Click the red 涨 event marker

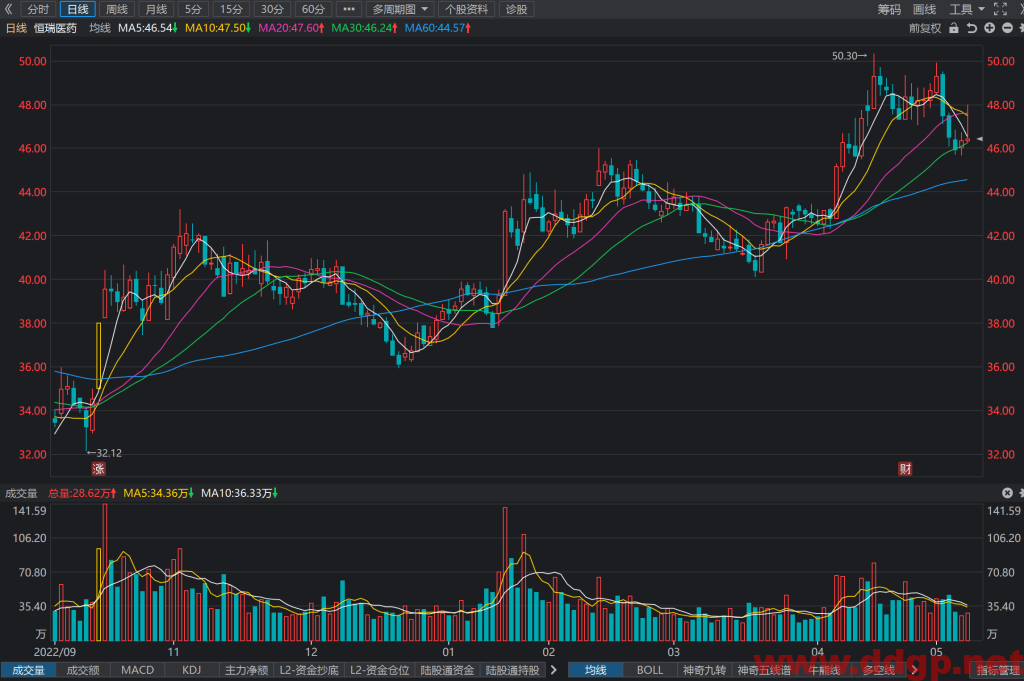(98, 469)
